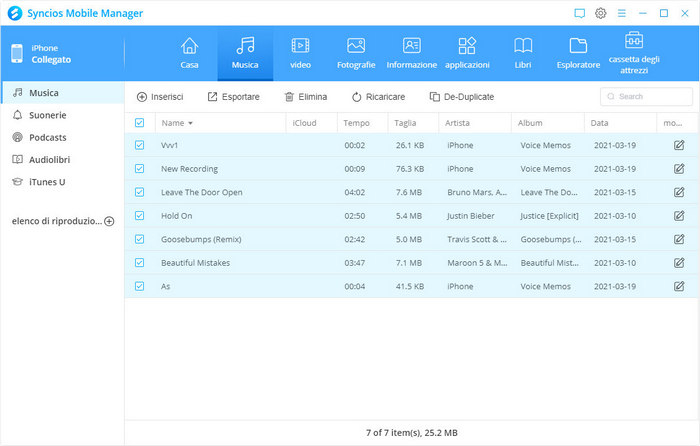Screen dimensions: 700x446
Task: Click Justice [Explicit] album cell
Action: (549, 216)
